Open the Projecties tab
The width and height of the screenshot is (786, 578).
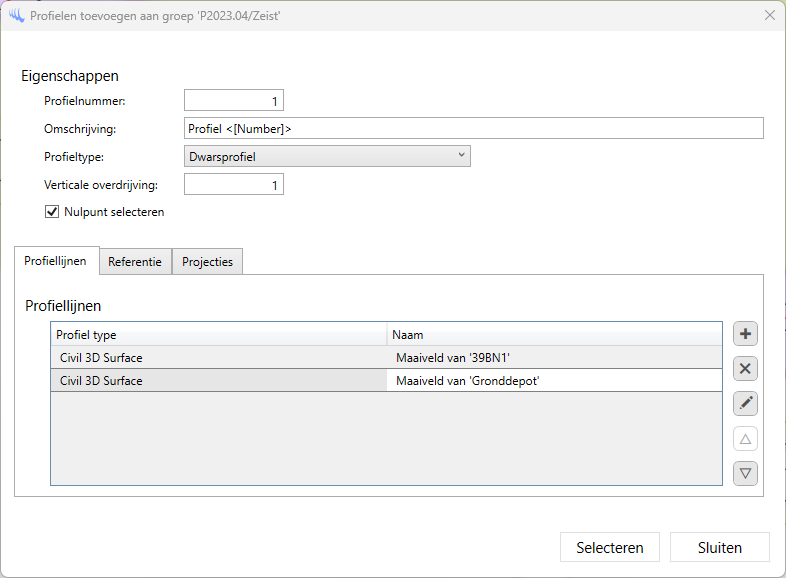pos(207,261)
